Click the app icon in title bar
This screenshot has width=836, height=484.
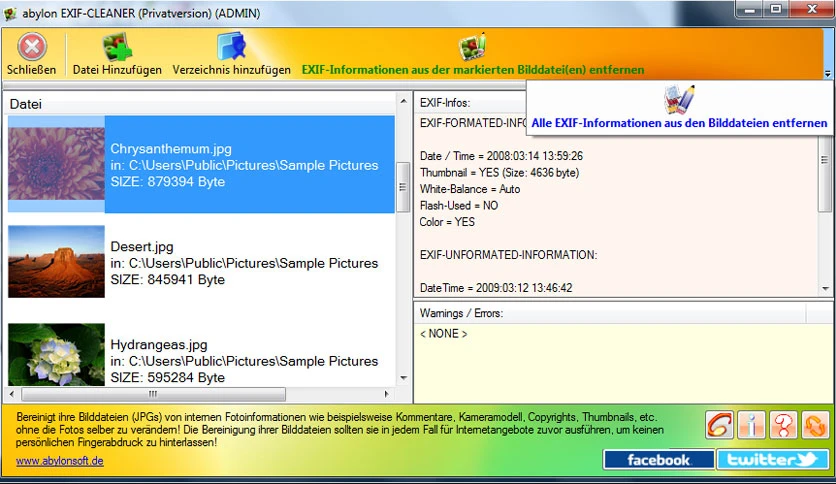coord(10,13)
